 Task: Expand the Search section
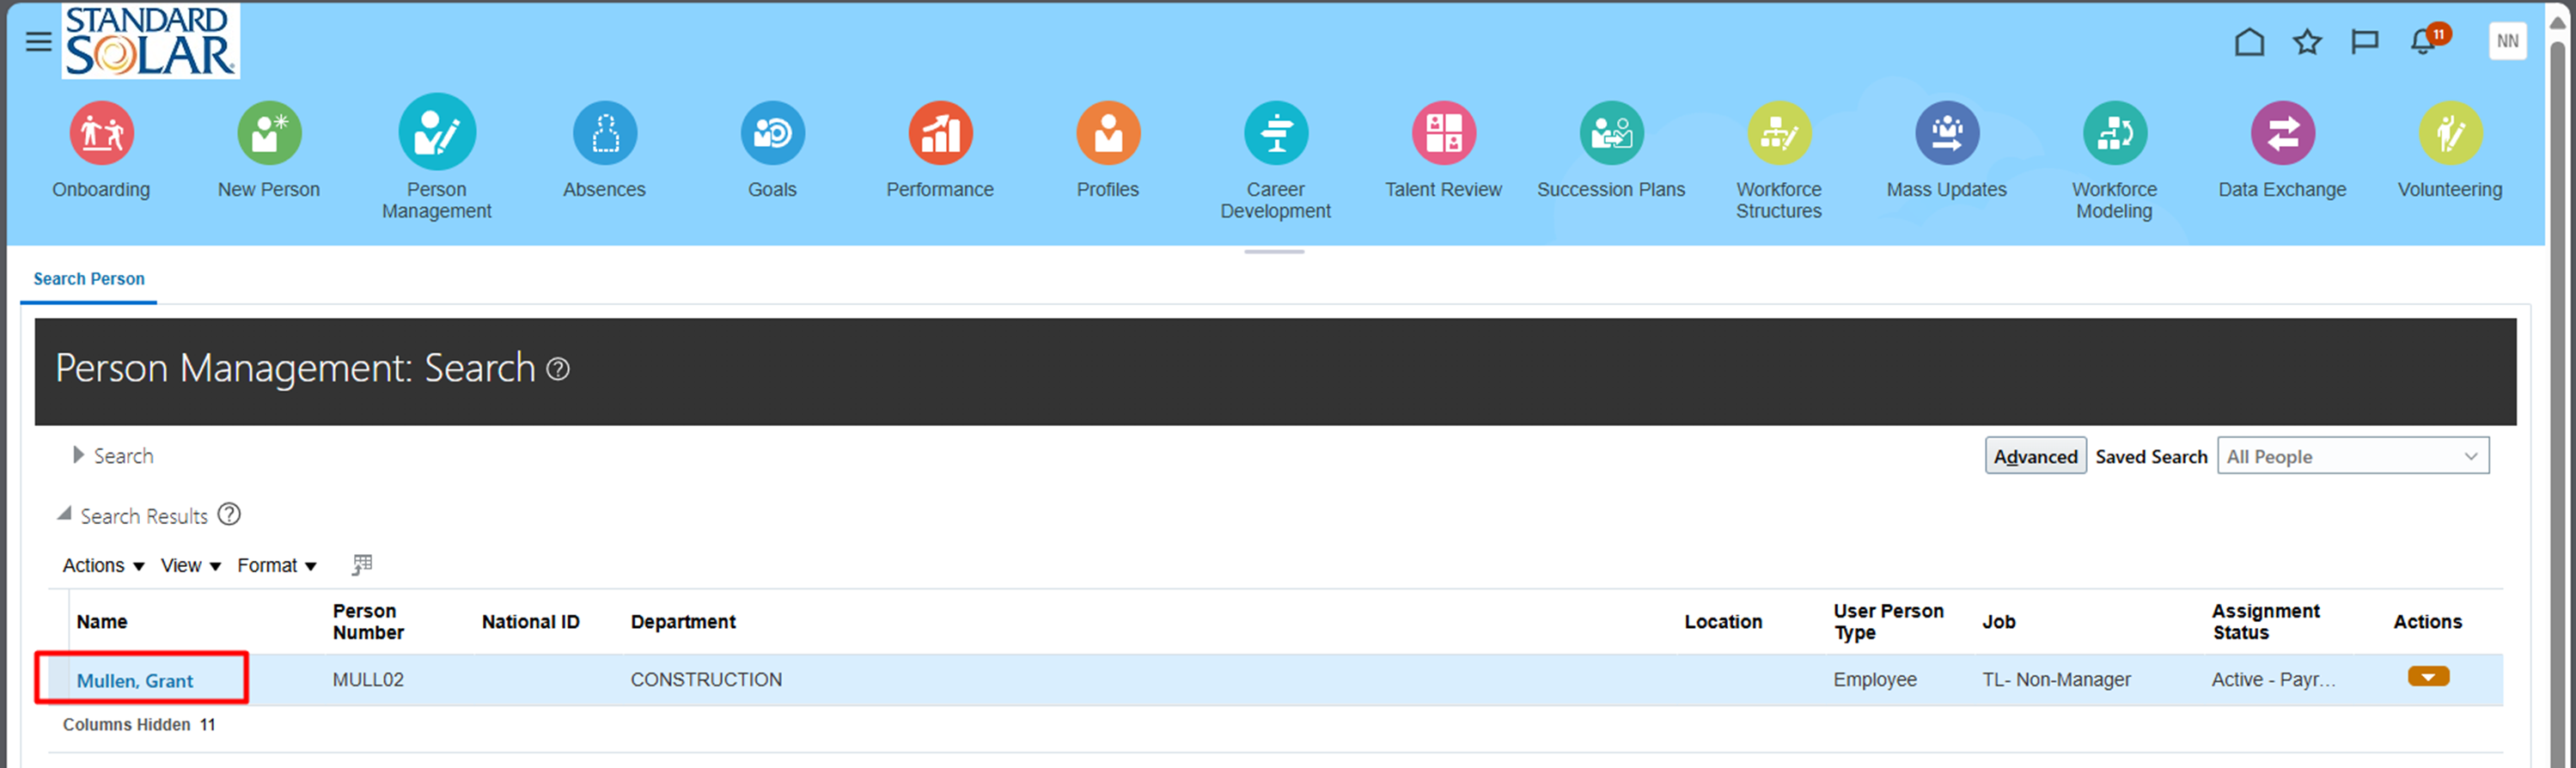tap(78, 455)
